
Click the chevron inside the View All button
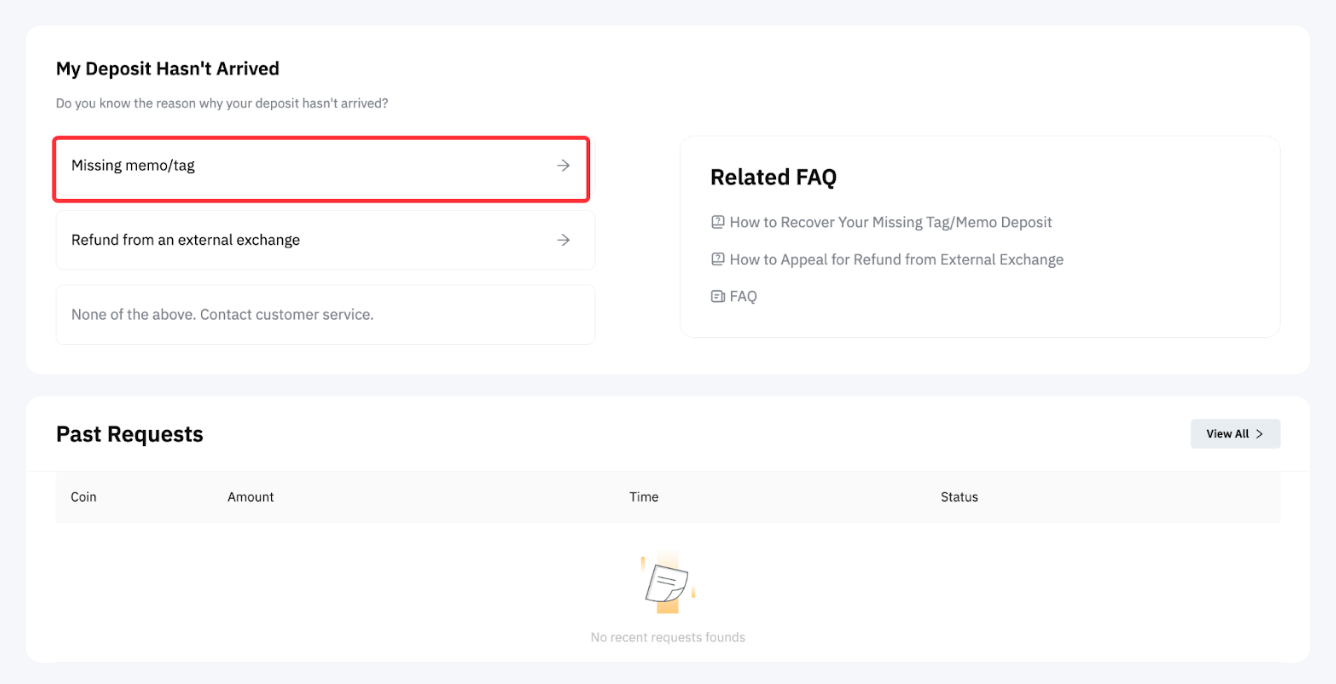point(1260,434)
